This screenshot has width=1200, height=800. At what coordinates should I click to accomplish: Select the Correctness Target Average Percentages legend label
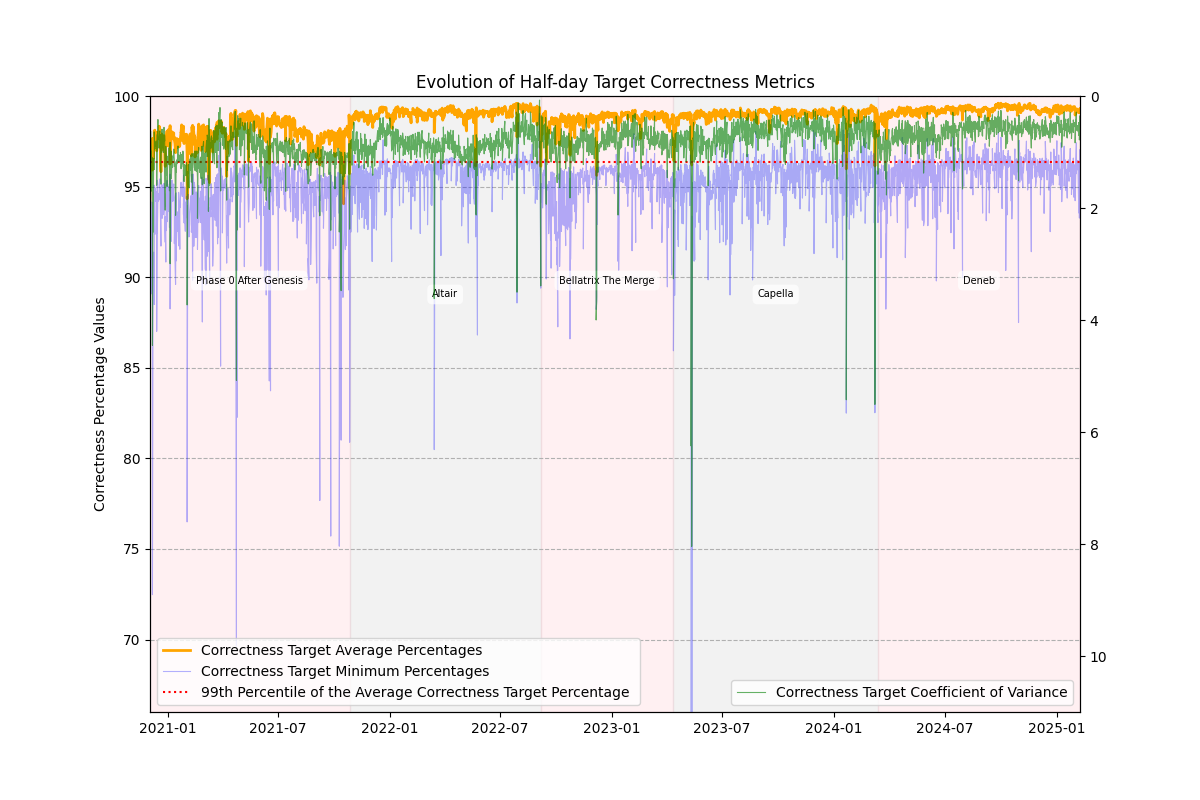coord(342,650)
